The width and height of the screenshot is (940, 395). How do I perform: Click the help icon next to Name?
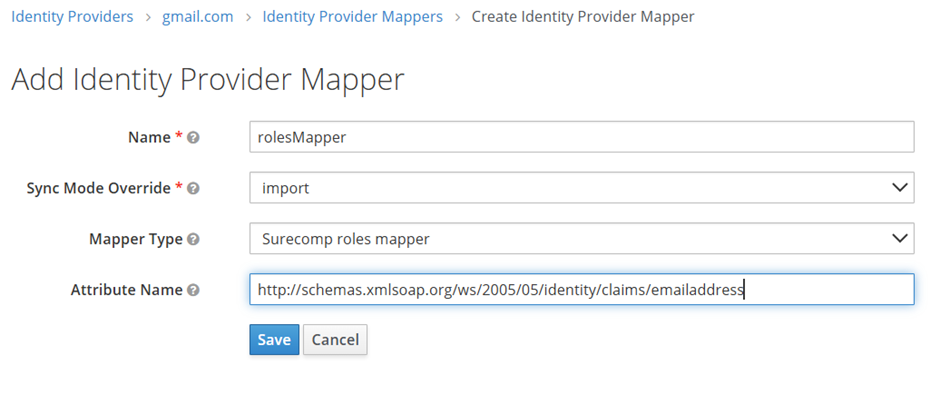[193, 137]
